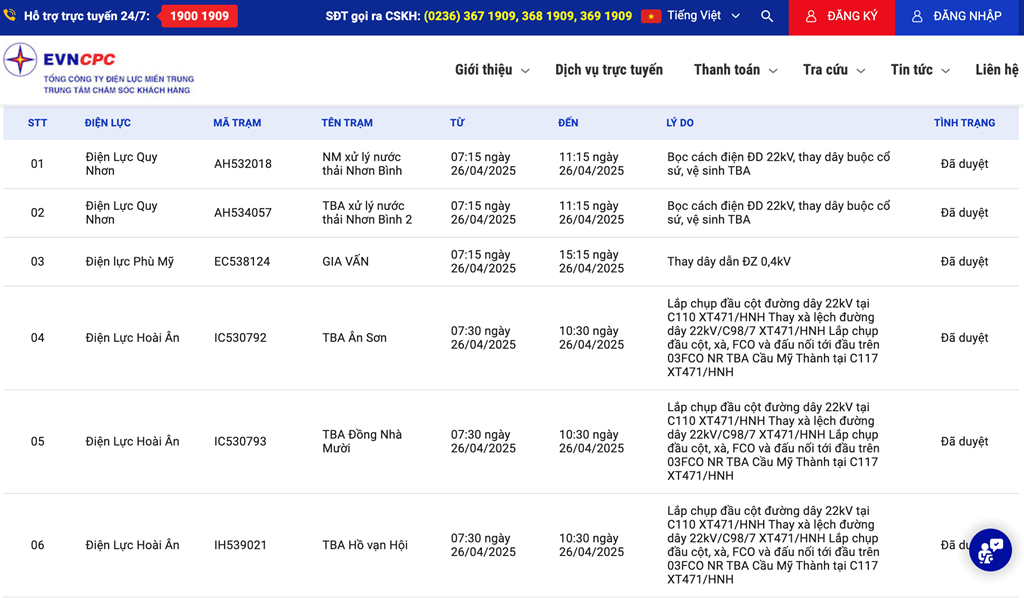Expand the Giới thiệu menu chevron
This screenshot has height=598, width=1024.
[x=525, y=71]
